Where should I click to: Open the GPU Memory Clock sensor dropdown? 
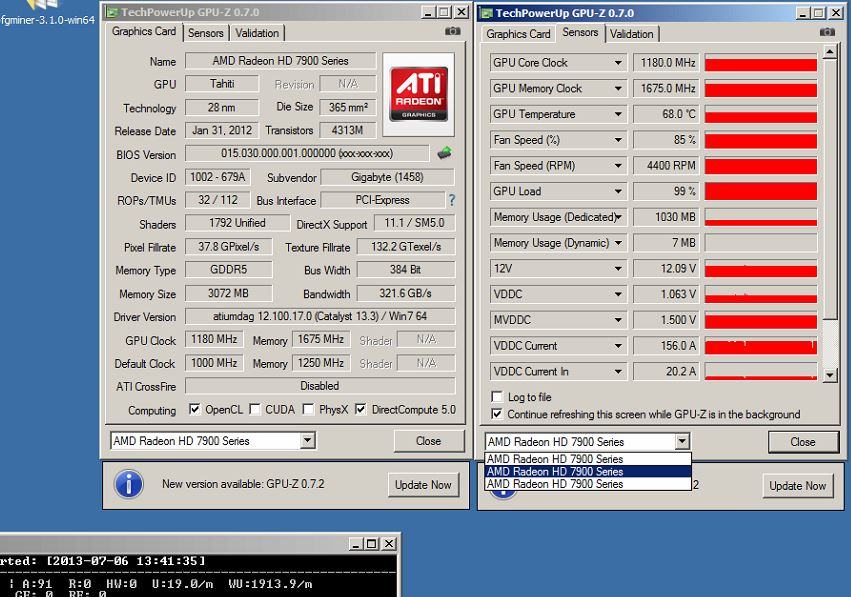(x=618, y=88)
